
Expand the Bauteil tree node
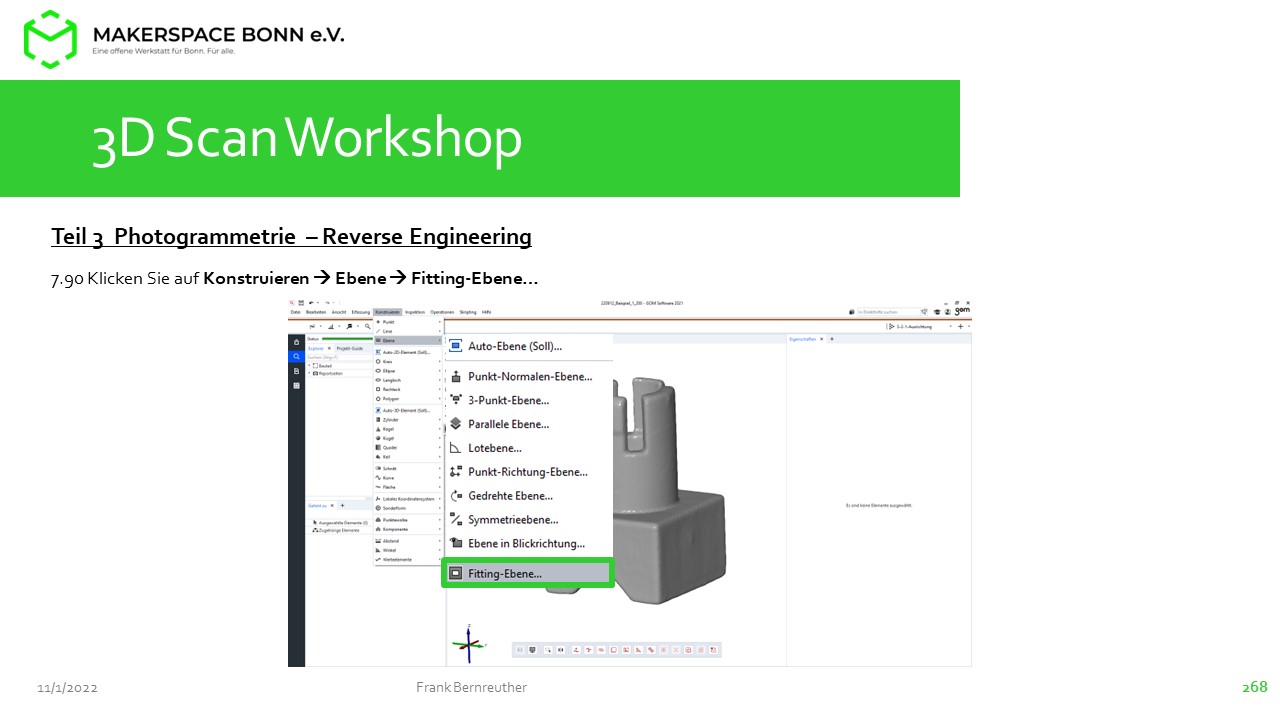coord(310,366)
